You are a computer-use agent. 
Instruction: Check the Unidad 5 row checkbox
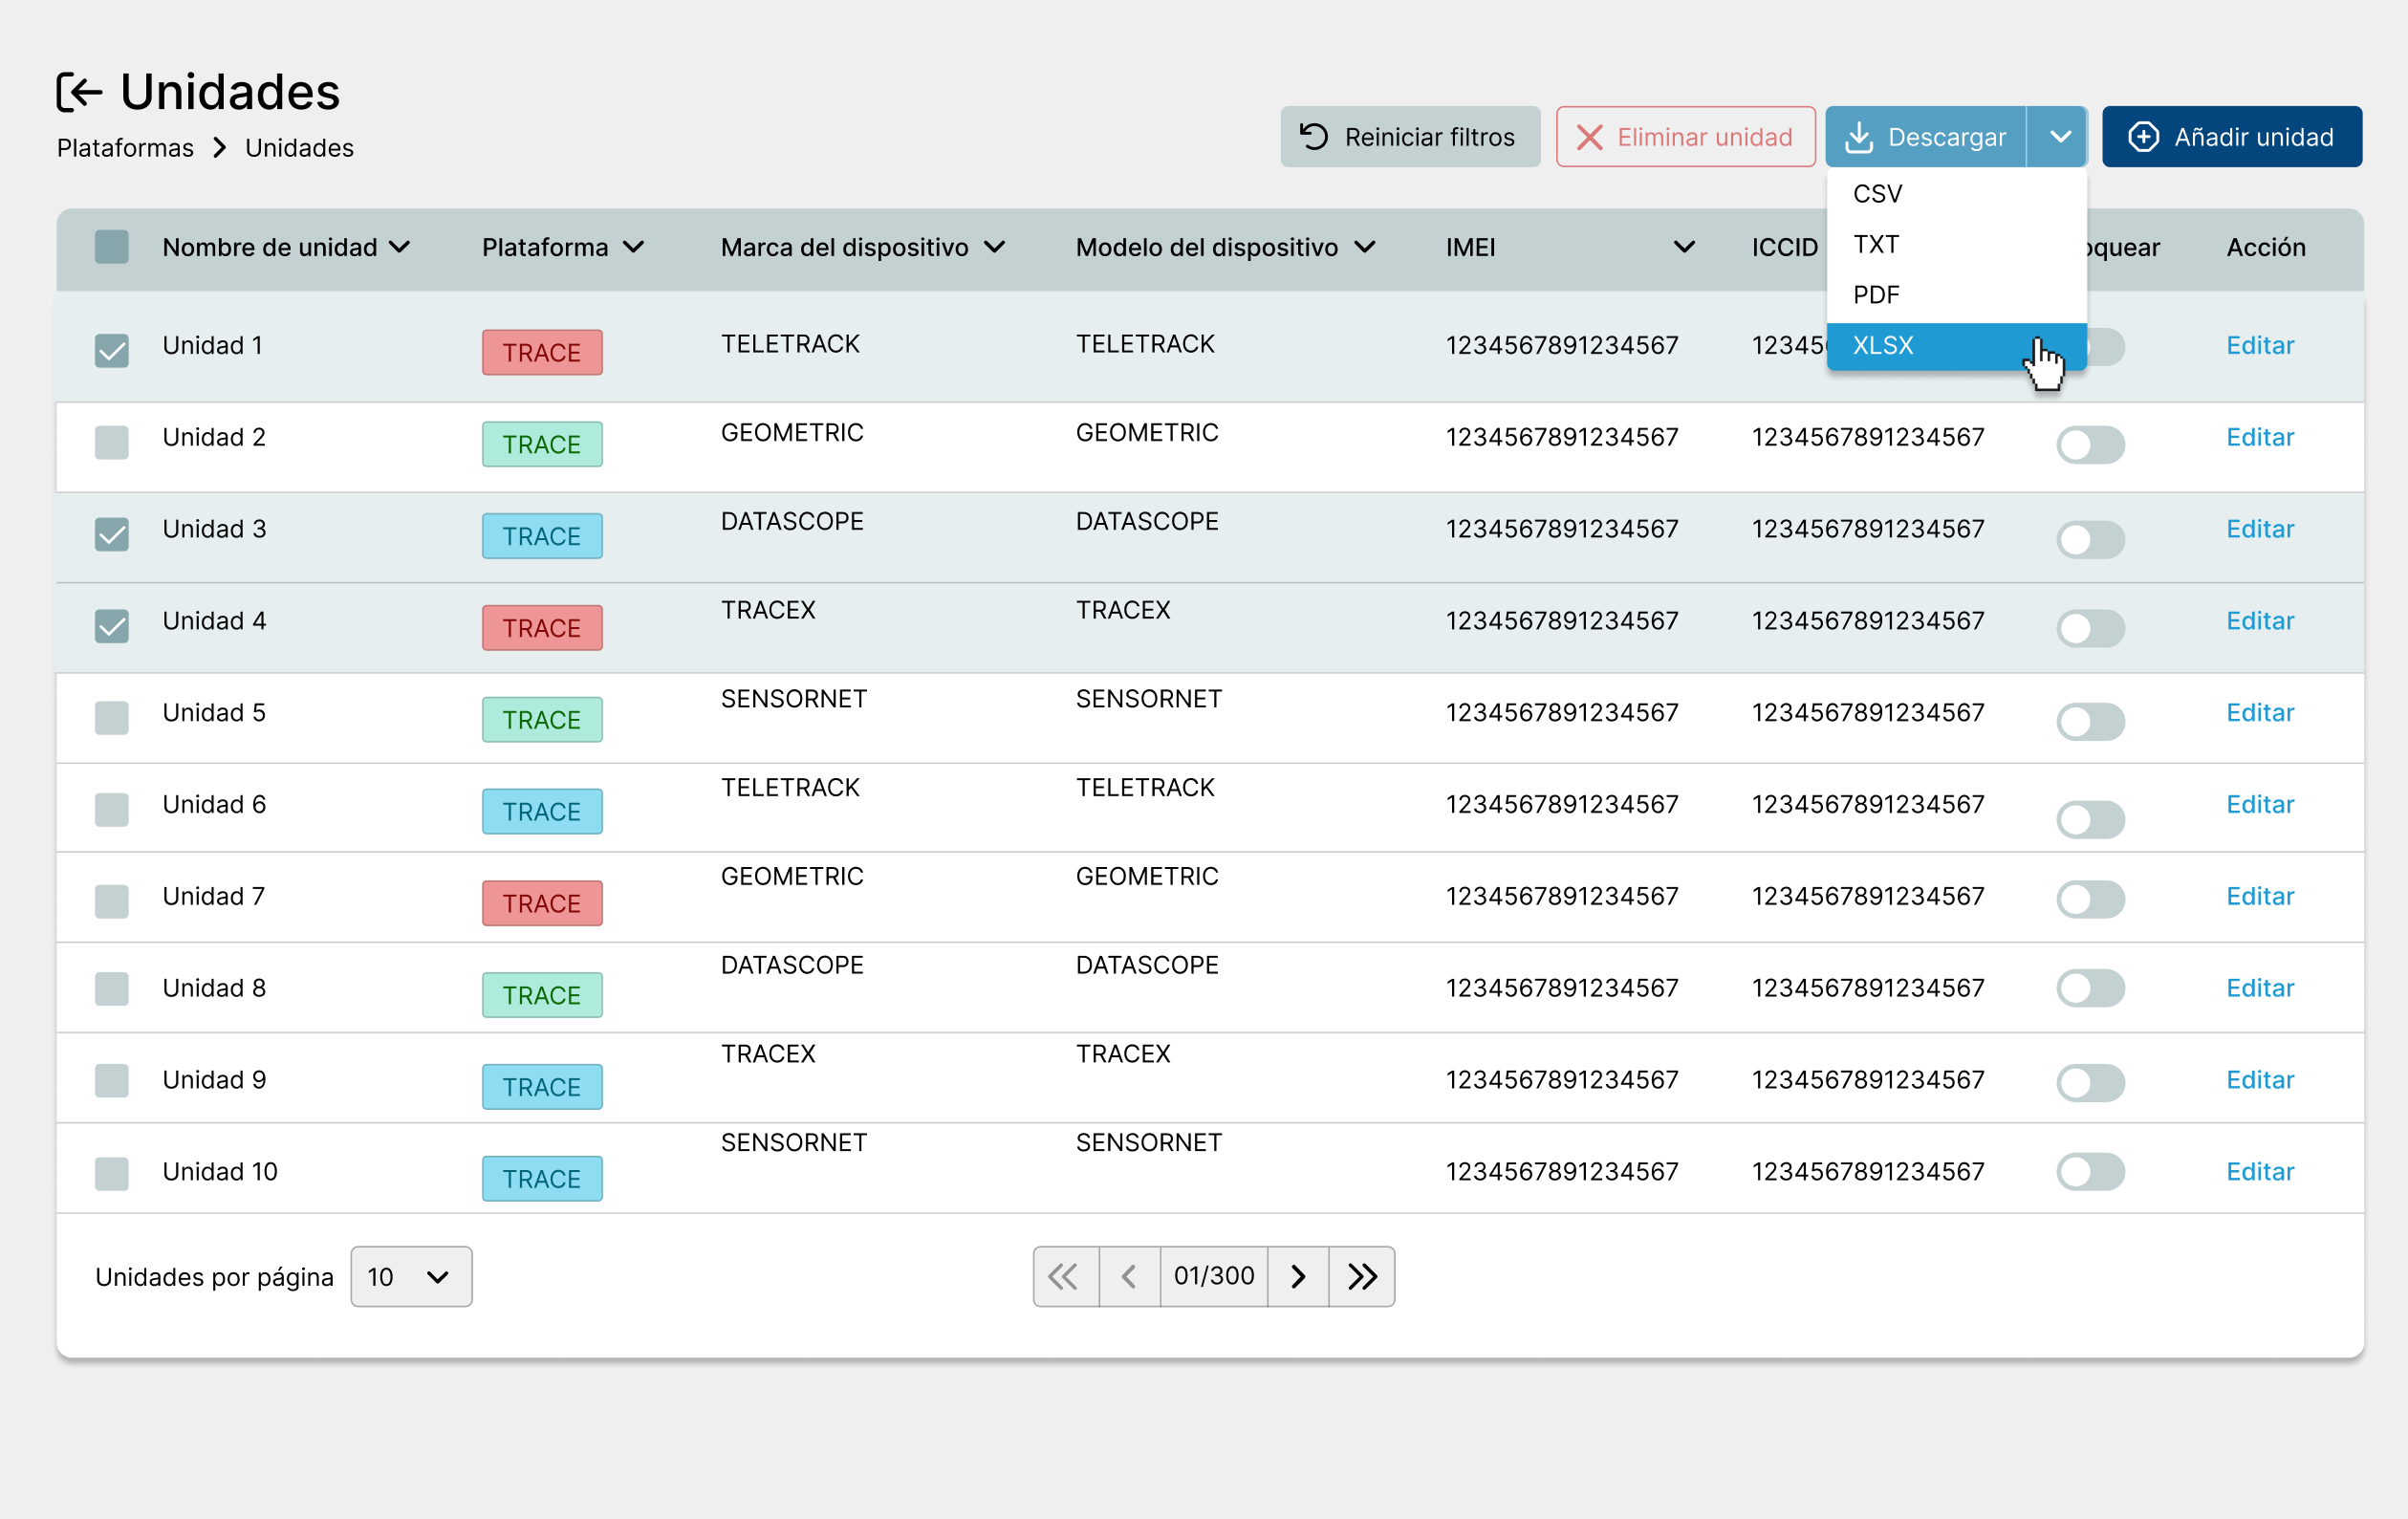111,717
